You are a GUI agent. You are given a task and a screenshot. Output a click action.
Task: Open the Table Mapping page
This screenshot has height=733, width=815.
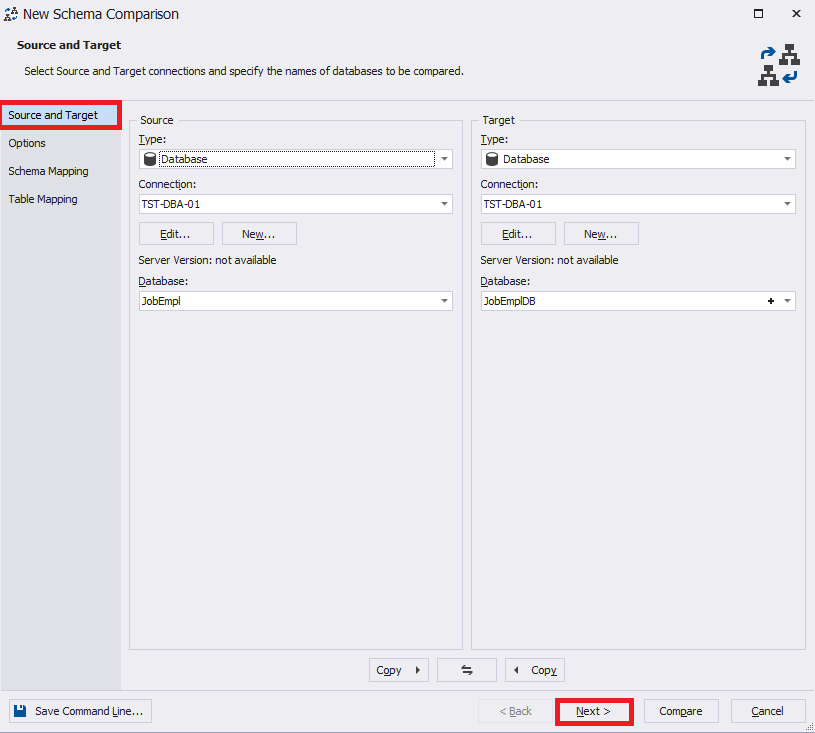pos(45,199)
